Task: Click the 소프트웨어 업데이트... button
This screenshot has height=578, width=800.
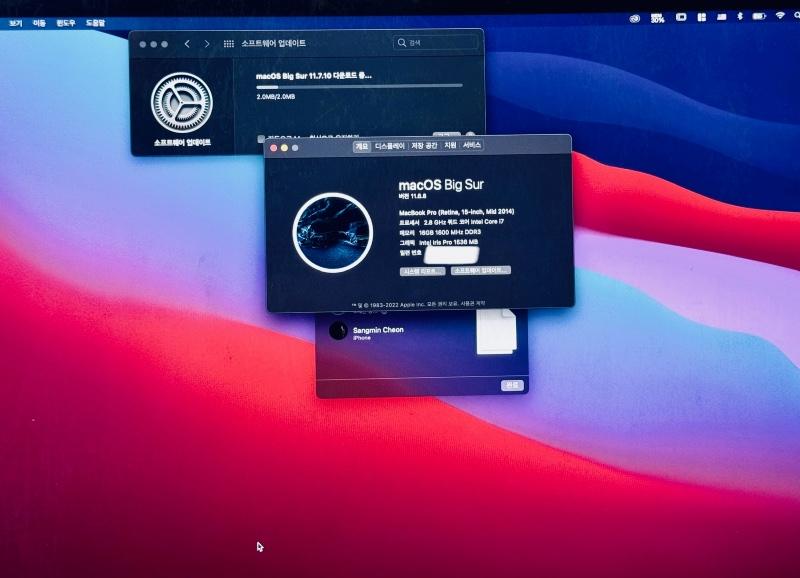Action: (x=481, y=270)
